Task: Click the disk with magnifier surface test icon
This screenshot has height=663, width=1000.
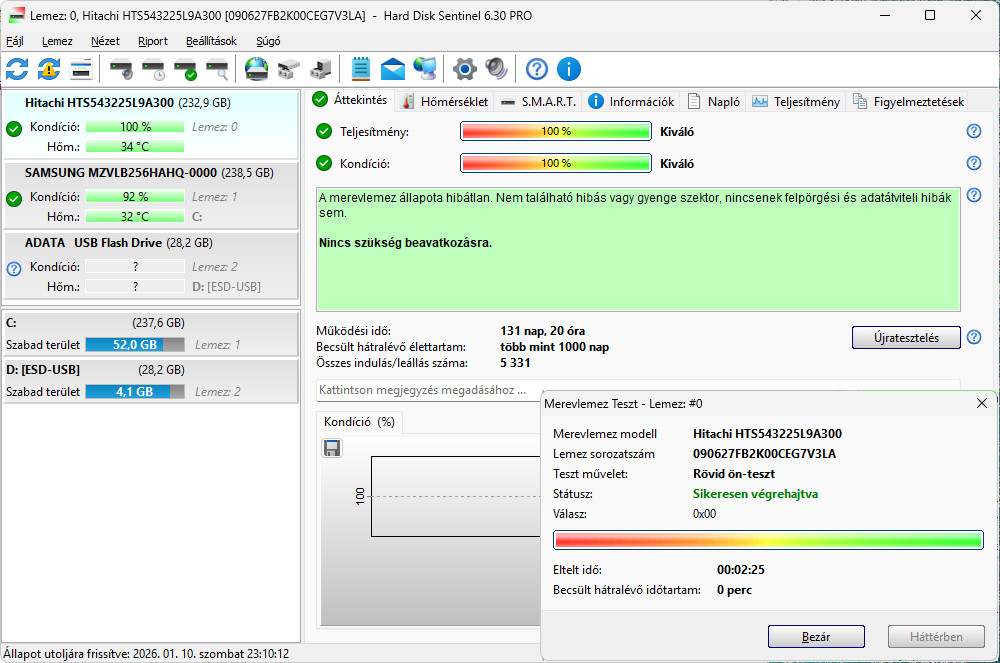Action: click(217, 69)
